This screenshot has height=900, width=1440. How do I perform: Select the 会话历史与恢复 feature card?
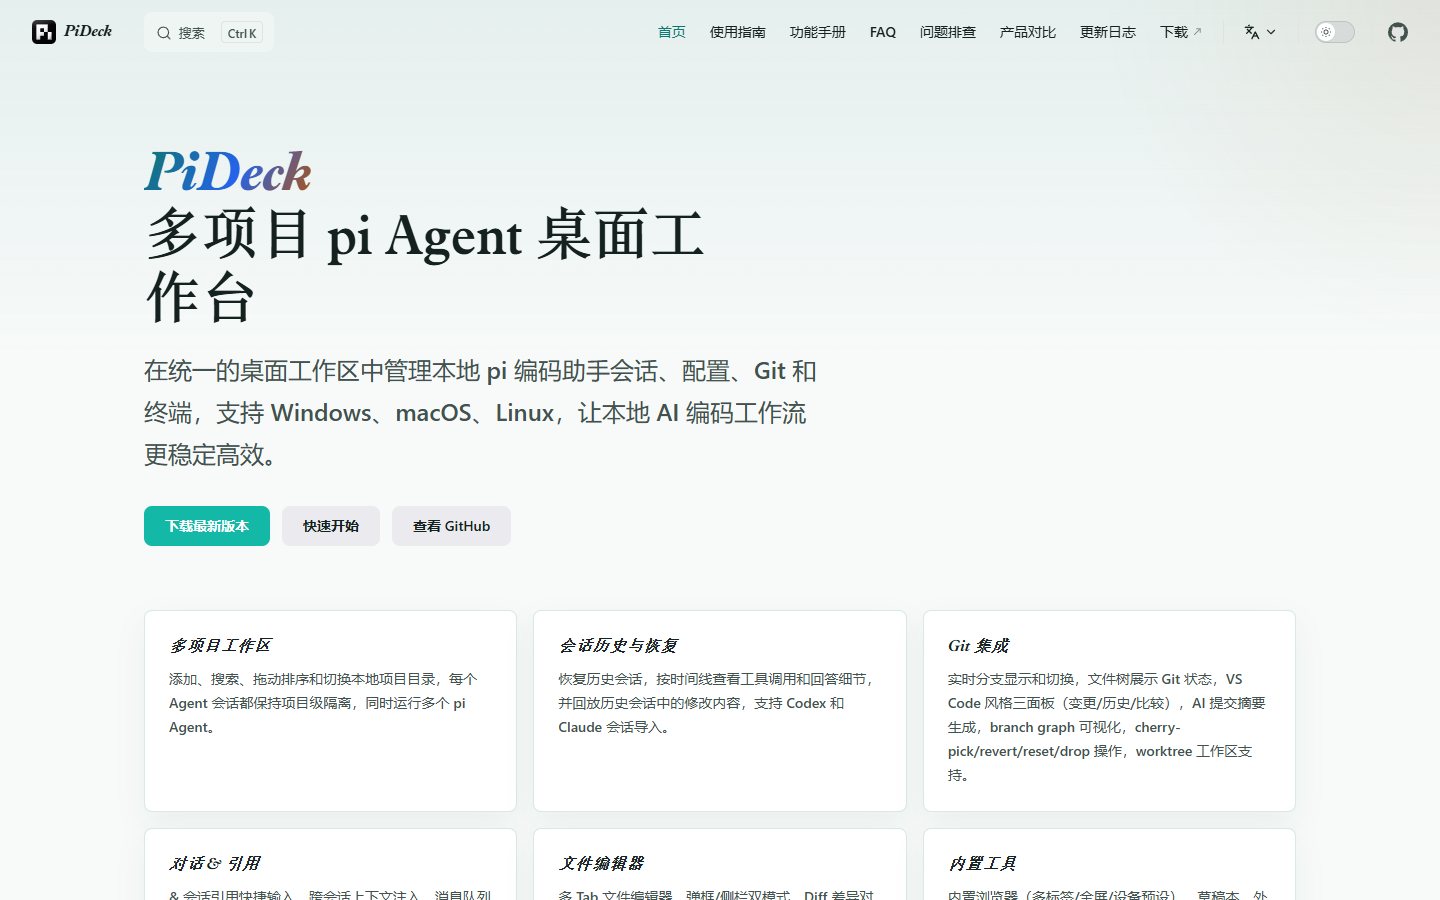click(720, 711)
